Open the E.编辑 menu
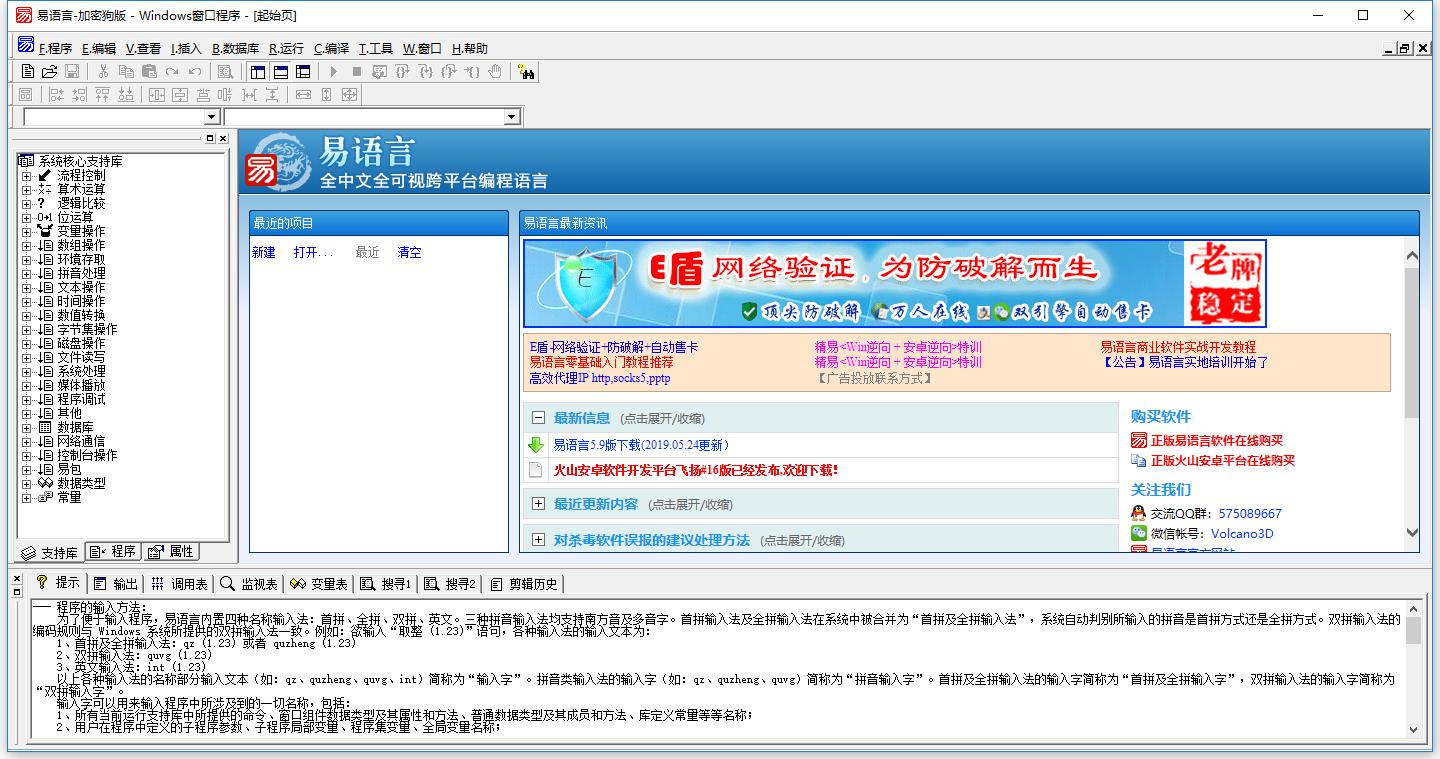1440x759 pixels. click(98, 48)
